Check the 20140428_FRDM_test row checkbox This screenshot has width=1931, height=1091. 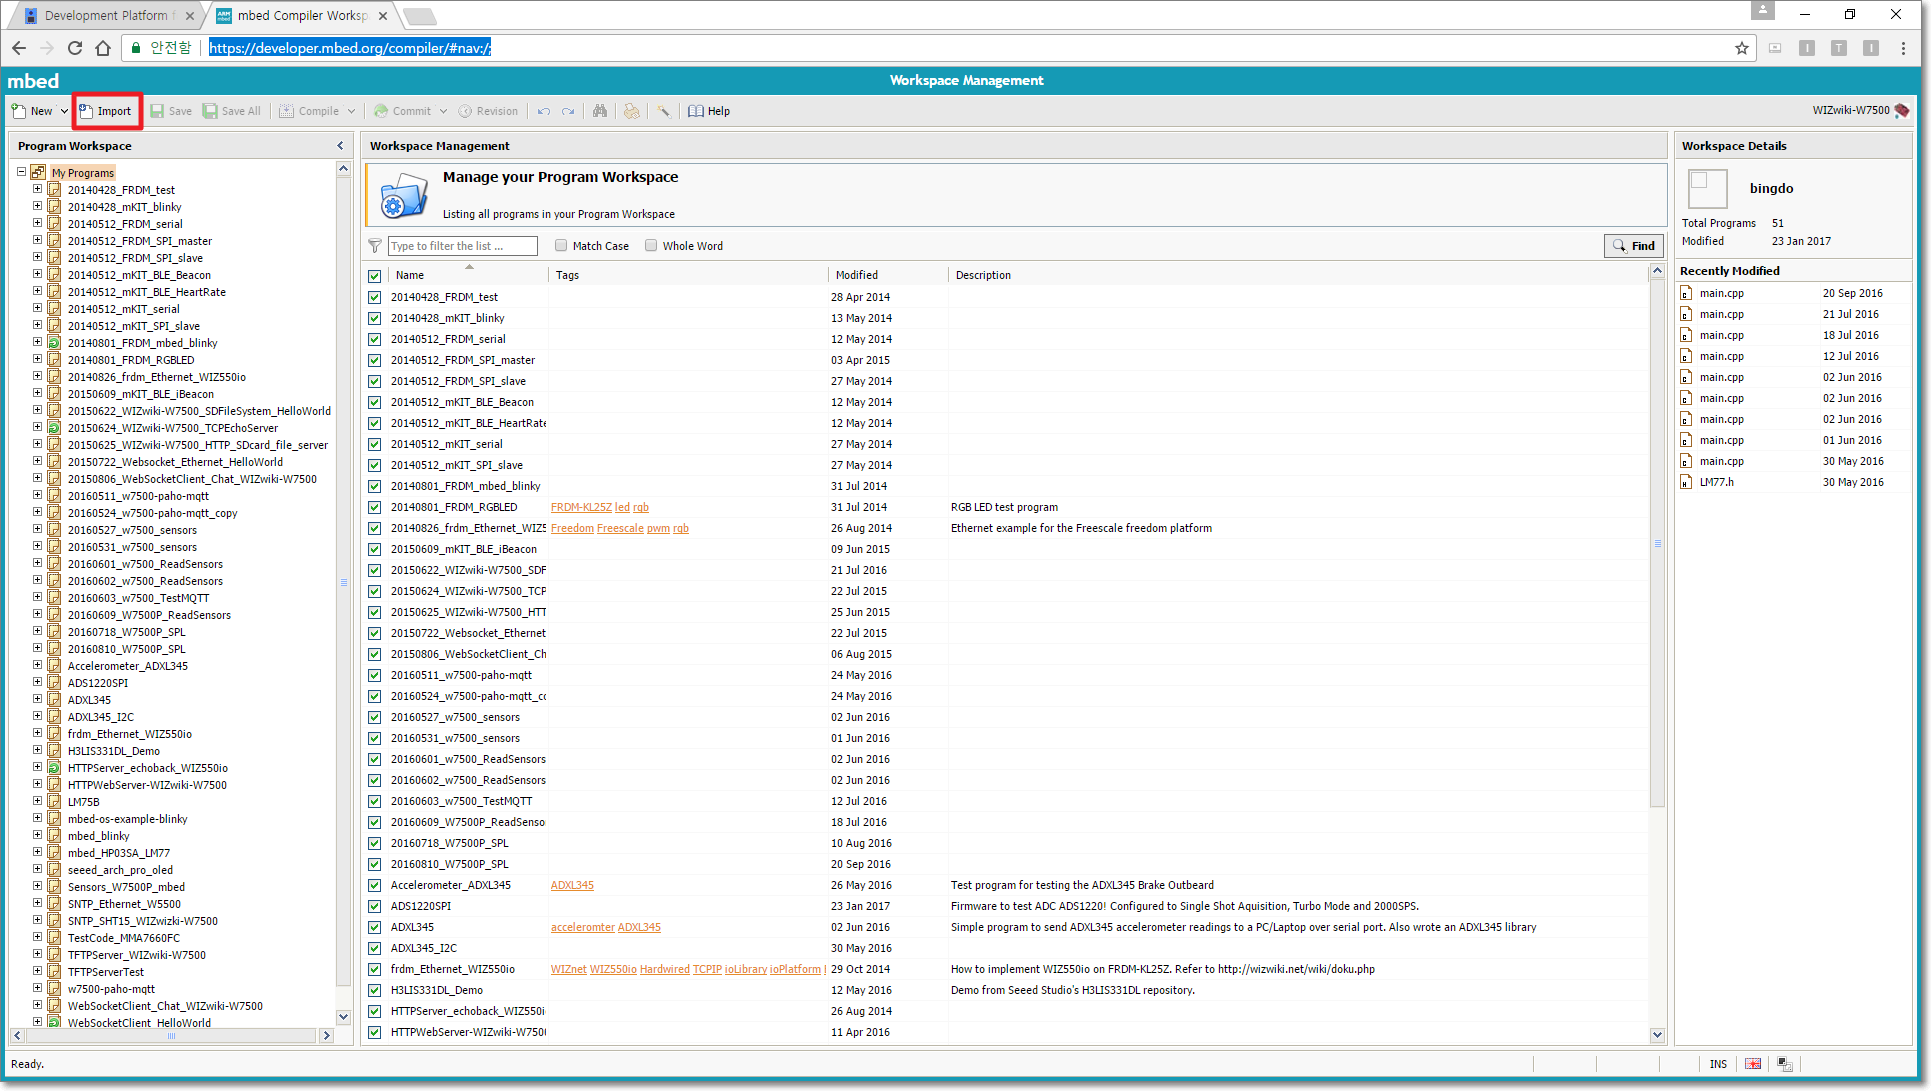click(375, 296)
